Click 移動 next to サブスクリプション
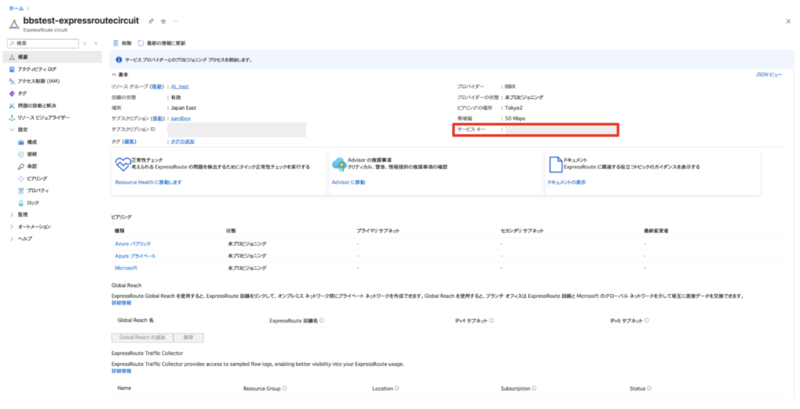This screenshot has height=409, width=800. click(157, 118)
